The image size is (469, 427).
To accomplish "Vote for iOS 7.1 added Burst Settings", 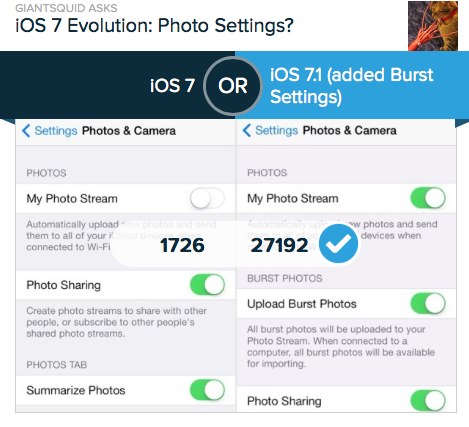I will 351,86.
